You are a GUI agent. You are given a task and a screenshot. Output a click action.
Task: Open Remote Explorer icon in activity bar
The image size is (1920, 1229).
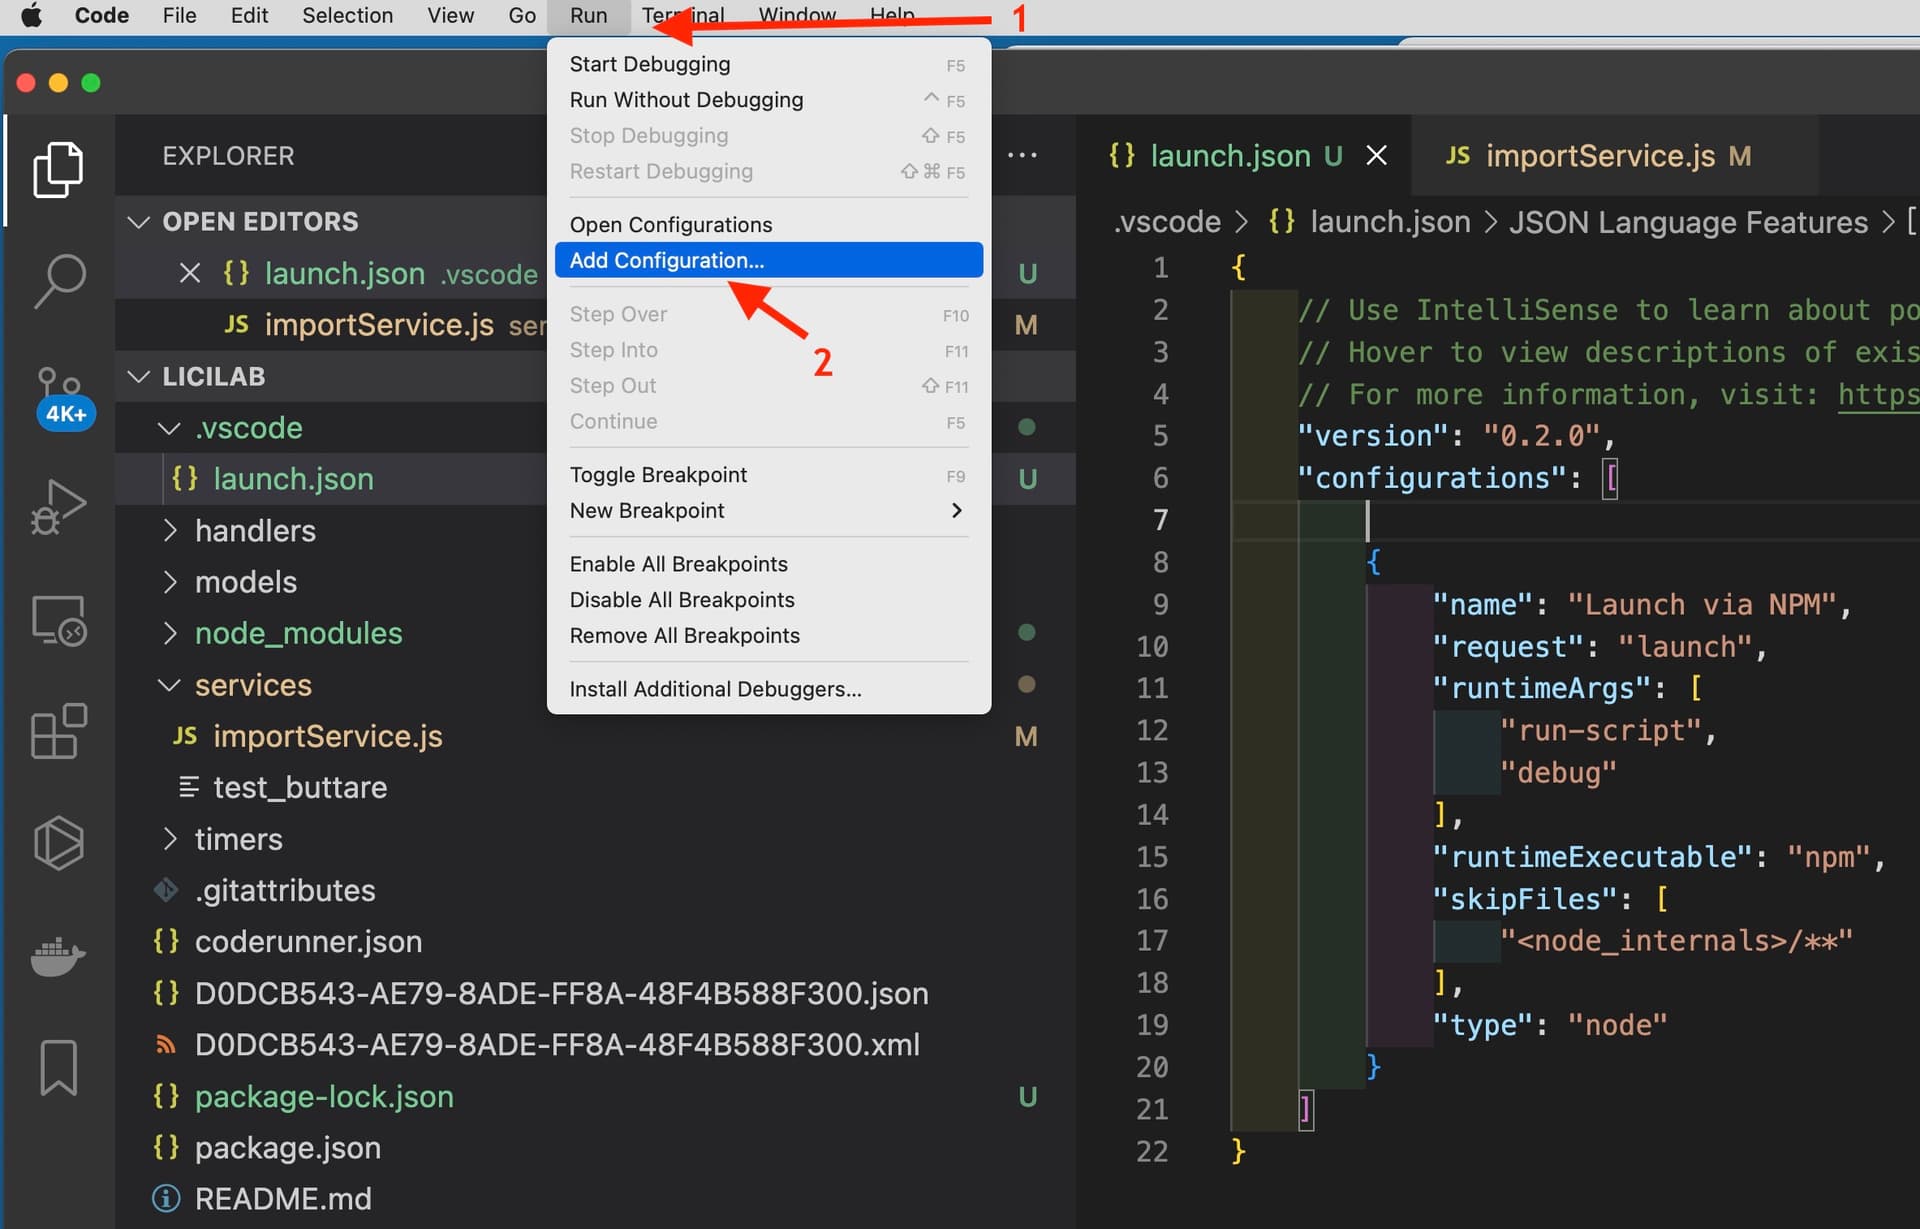(58, 621)
